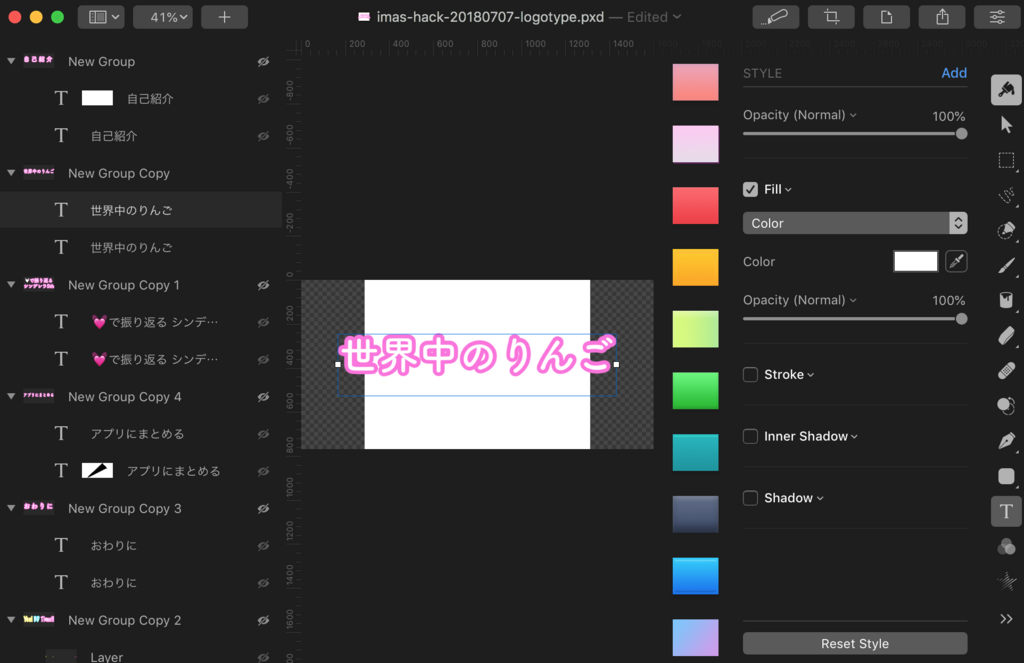Screen dimensions: 1024x663
Task: Pick a fill color with the eyedropper
Action: [956, 261]
